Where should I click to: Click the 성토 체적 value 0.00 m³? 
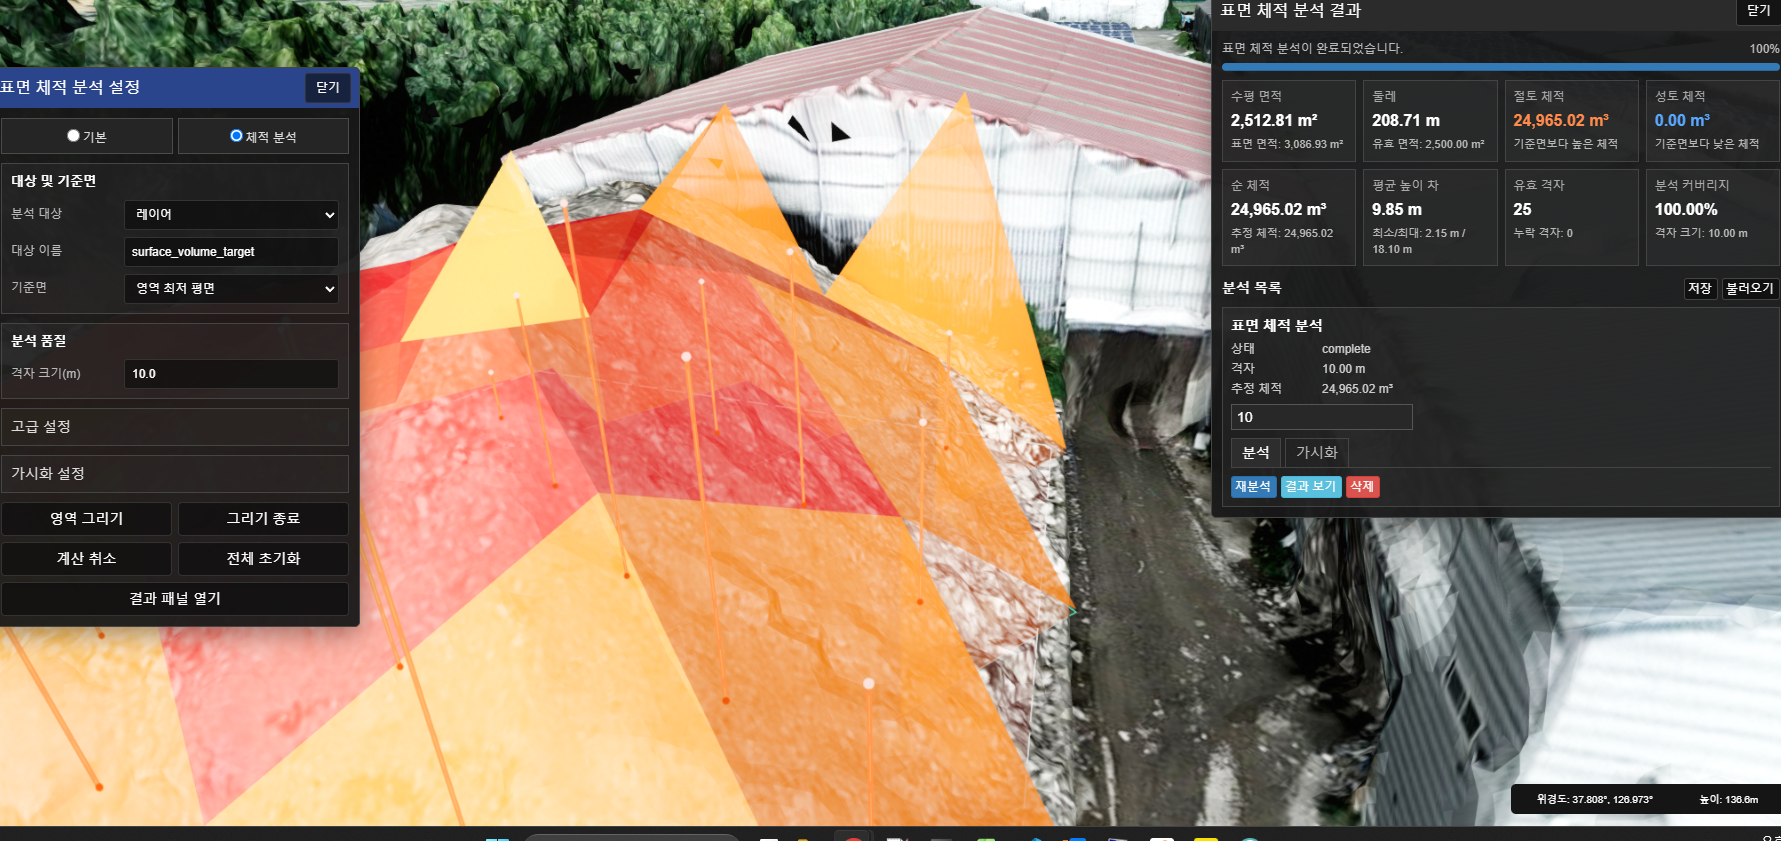[1682, 120]
